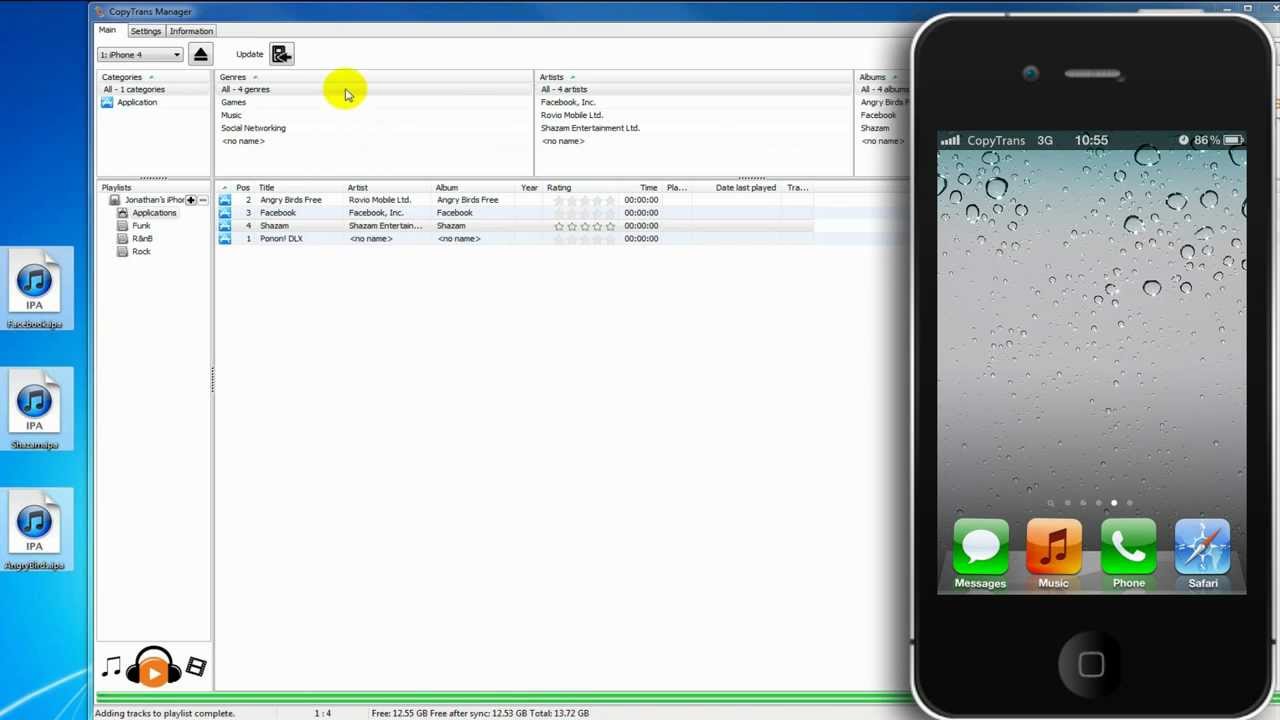This screenshot has height=720, width=1280.
Task: Click the film strip video icon
Action: click(196, 666)
